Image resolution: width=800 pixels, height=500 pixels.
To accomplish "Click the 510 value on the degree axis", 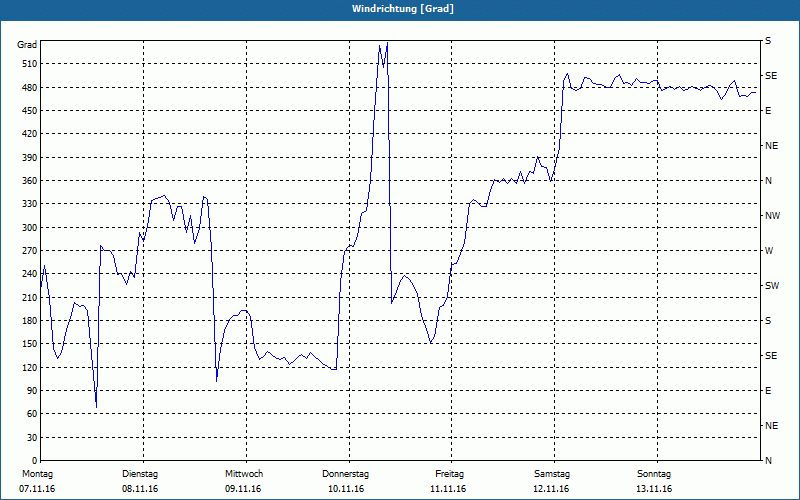I will pos(30,64).
